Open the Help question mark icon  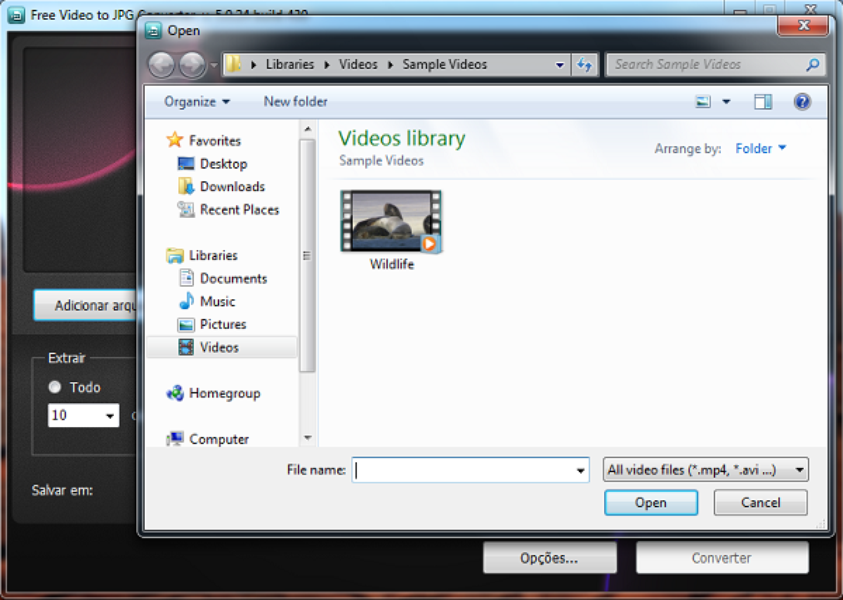tap(801, 102)
